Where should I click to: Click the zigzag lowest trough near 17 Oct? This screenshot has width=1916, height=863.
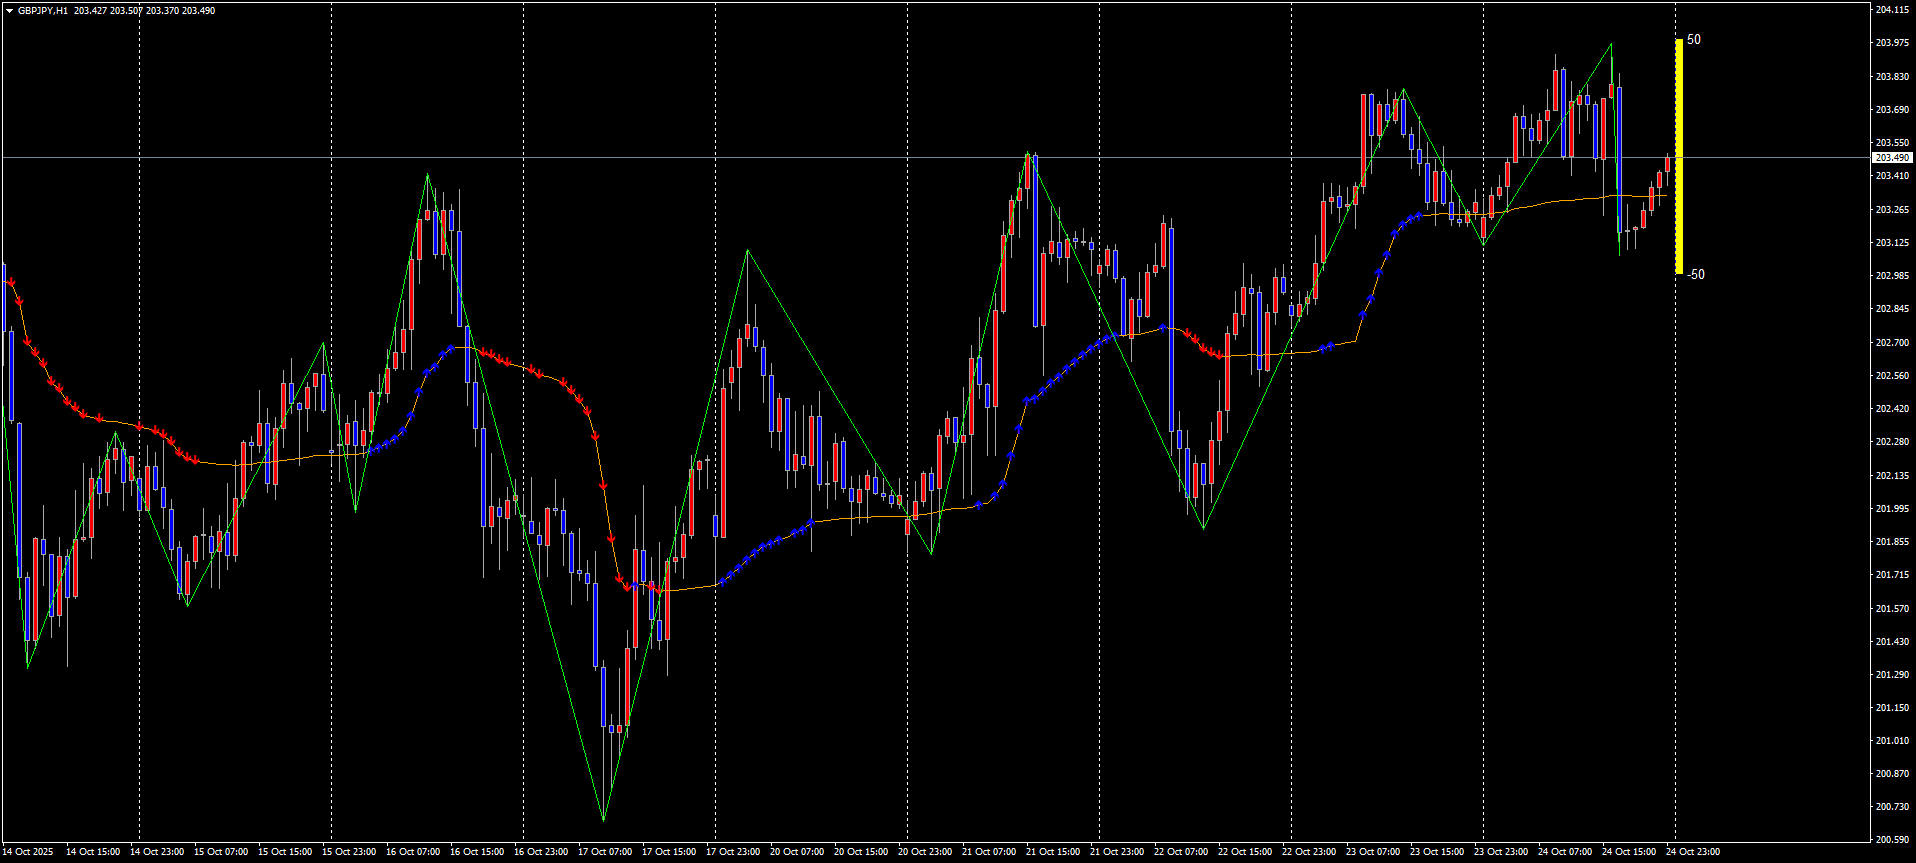click(x=604, y=820)
